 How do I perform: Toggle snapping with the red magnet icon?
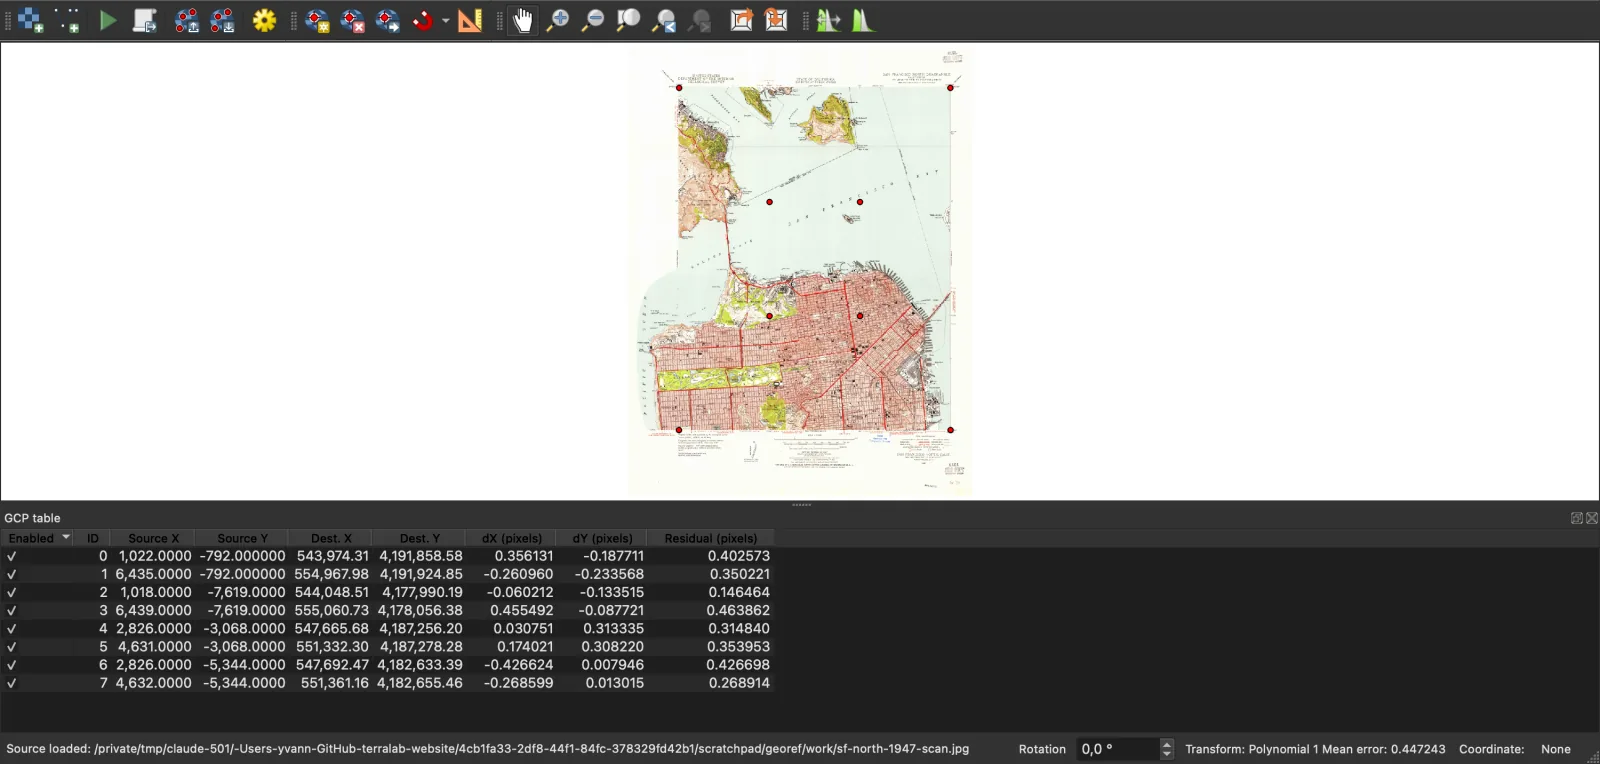click(424, 20)
